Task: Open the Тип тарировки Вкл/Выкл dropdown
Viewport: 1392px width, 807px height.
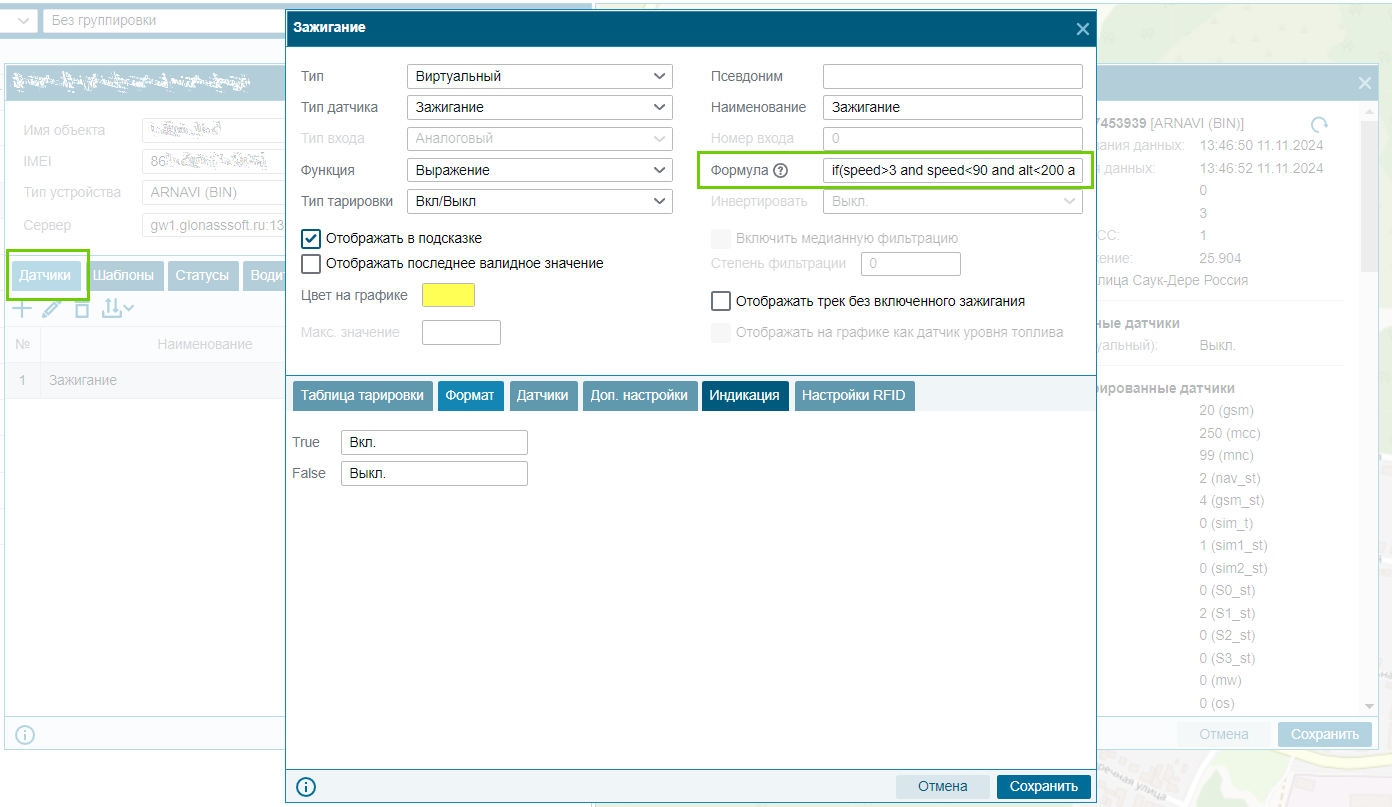Action: 540,201
